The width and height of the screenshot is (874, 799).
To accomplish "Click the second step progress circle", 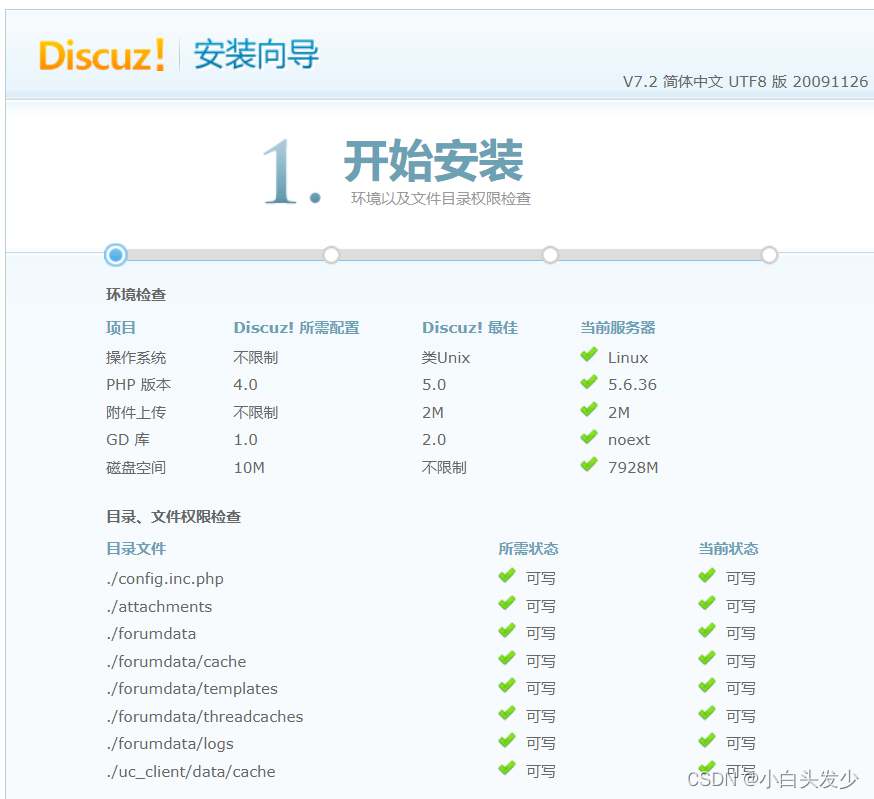I will coord(331,255).
